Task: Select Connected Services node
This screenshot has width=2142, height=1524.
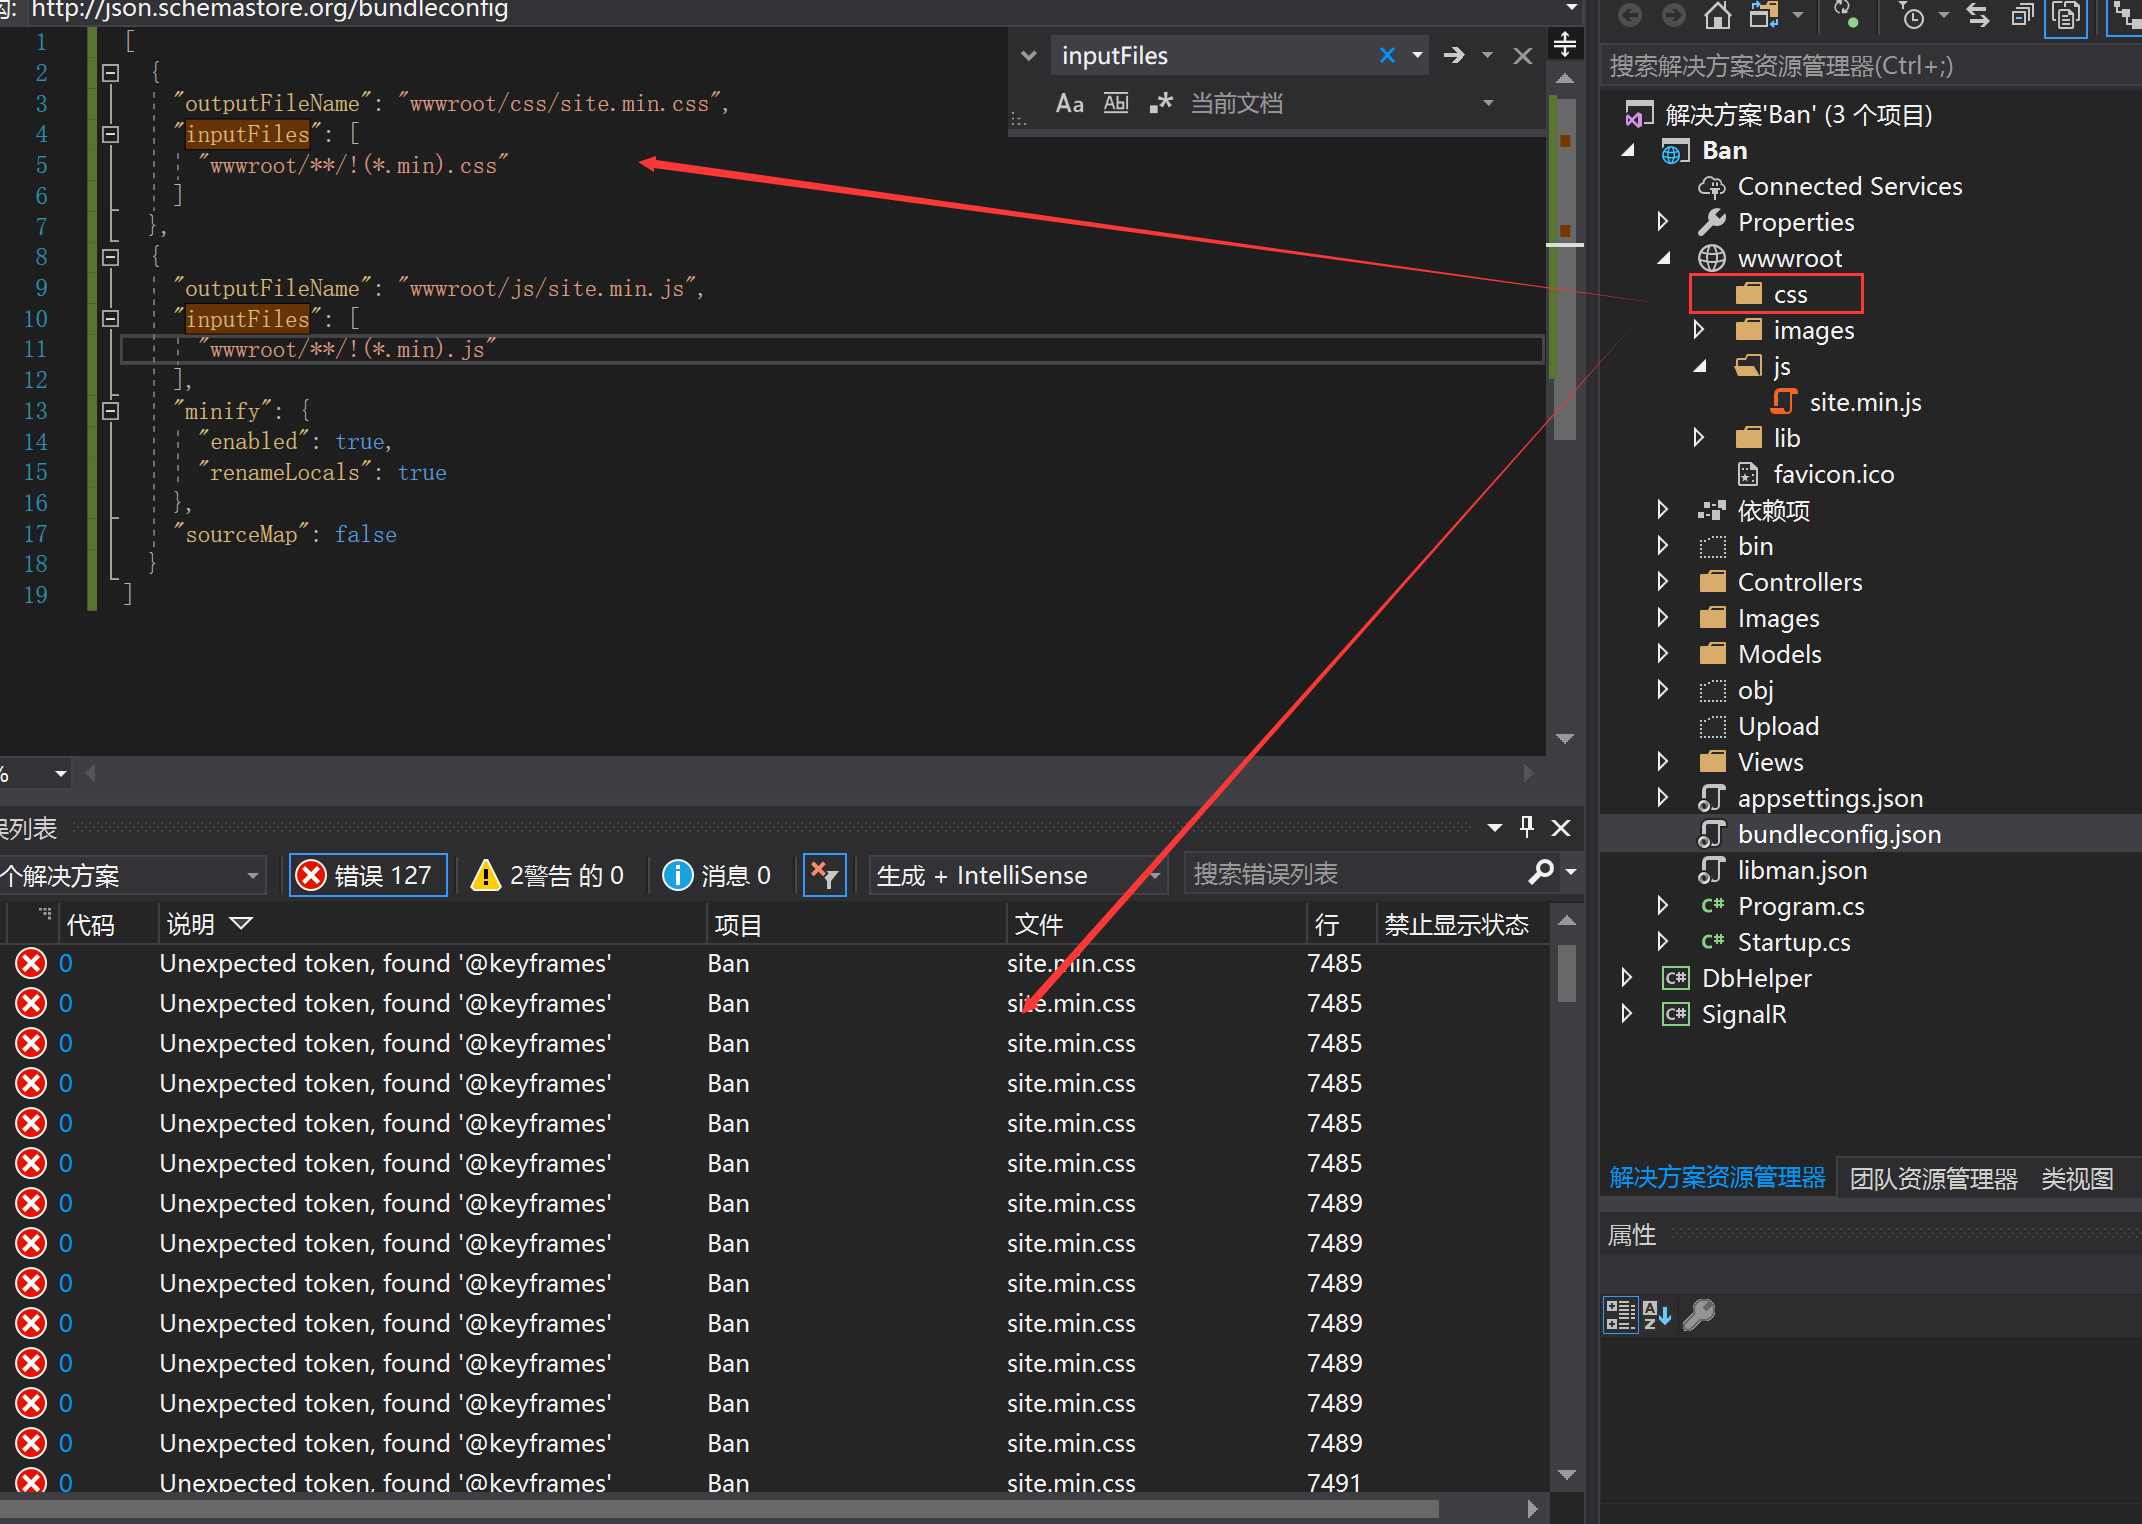Action: 1849,186
